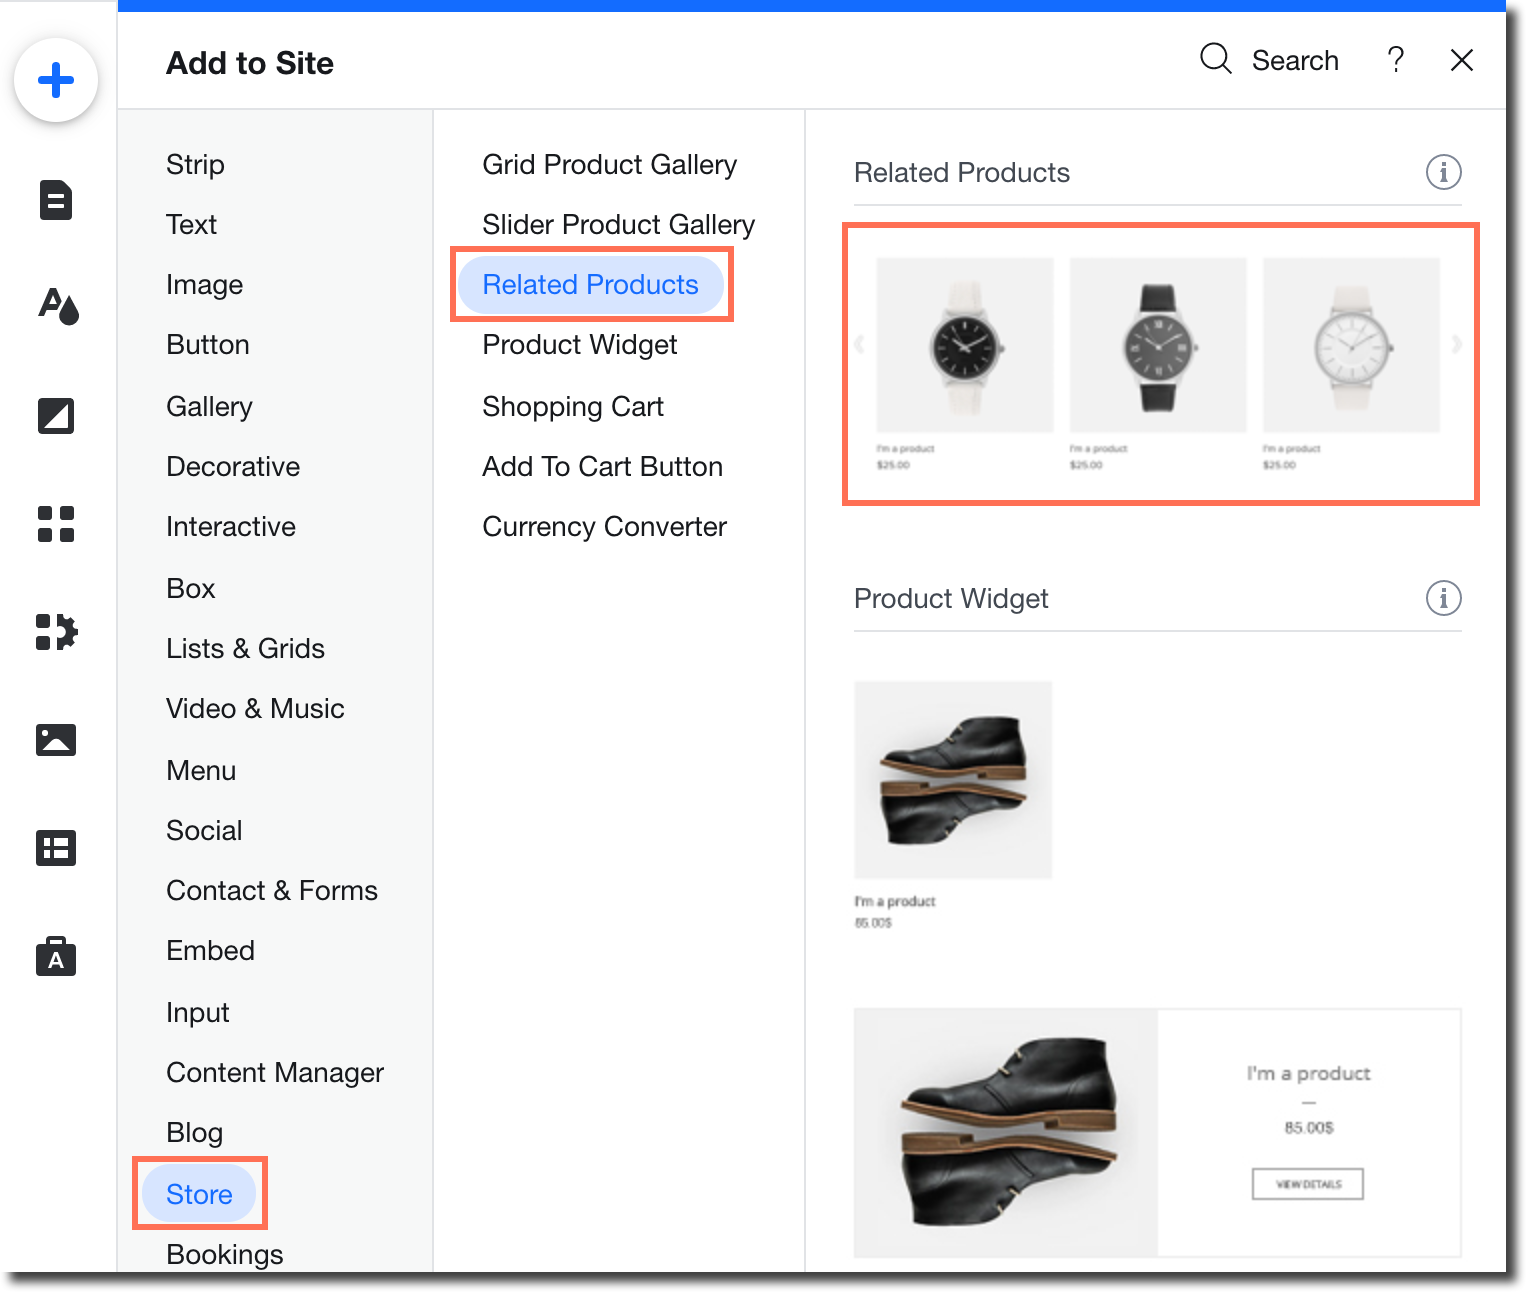Image resolution: width=1526 pixels, height=1292 pixels.
Task: Select the Lists & Grids category
Action: coord(245,649)
